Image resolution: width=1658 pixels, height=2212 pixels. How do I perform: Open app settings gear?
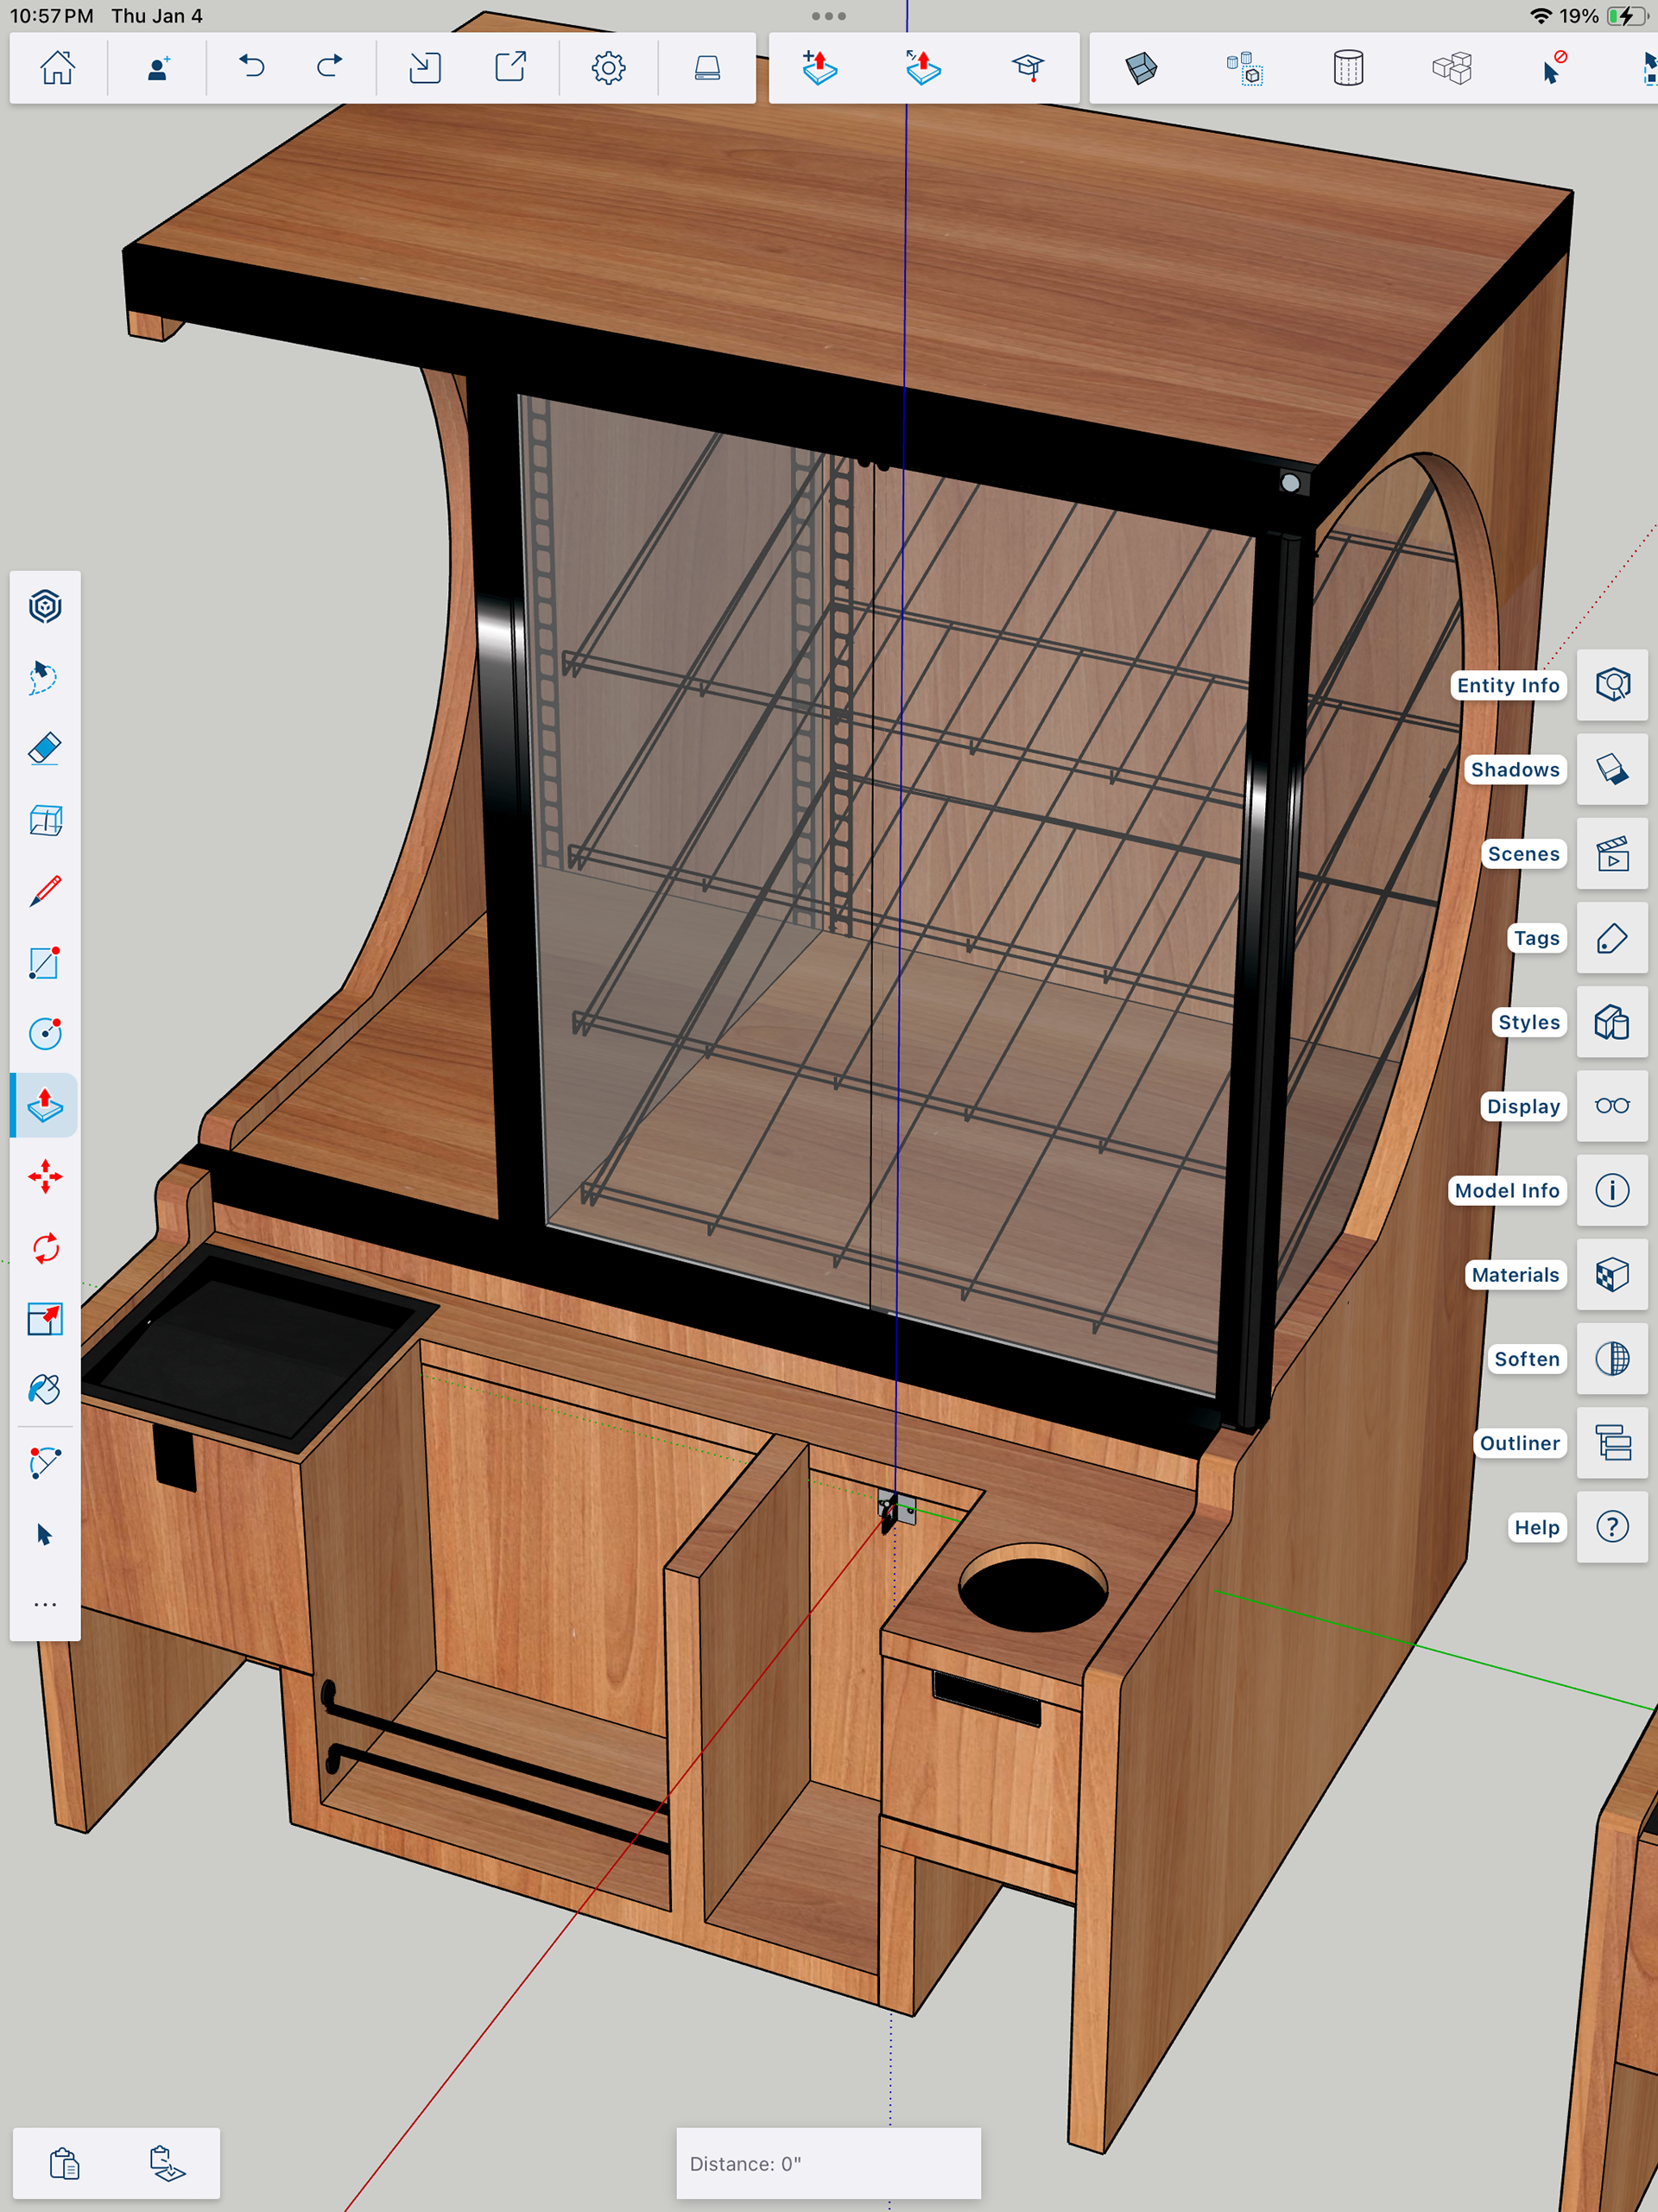click(x=608, y=68)
